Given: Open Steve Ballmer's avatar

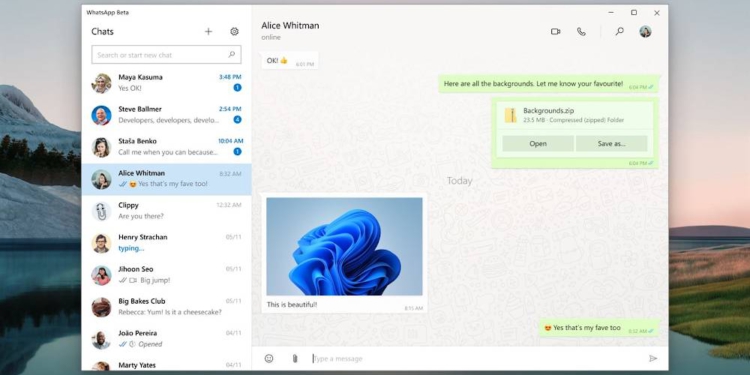Looking at the screenshot, I should click(x=101, y=115).
